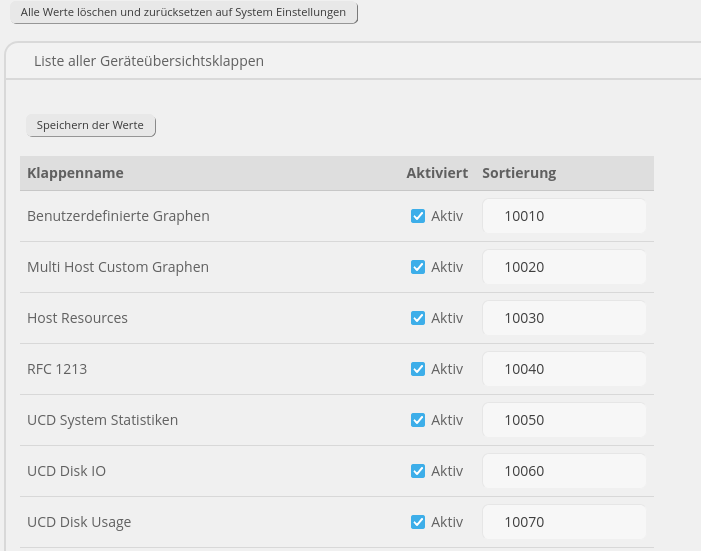The image size is (701, 551).
Task: Toggle the RFC 1213 Aktiv checkbox
Action: [x=418, y=369]
